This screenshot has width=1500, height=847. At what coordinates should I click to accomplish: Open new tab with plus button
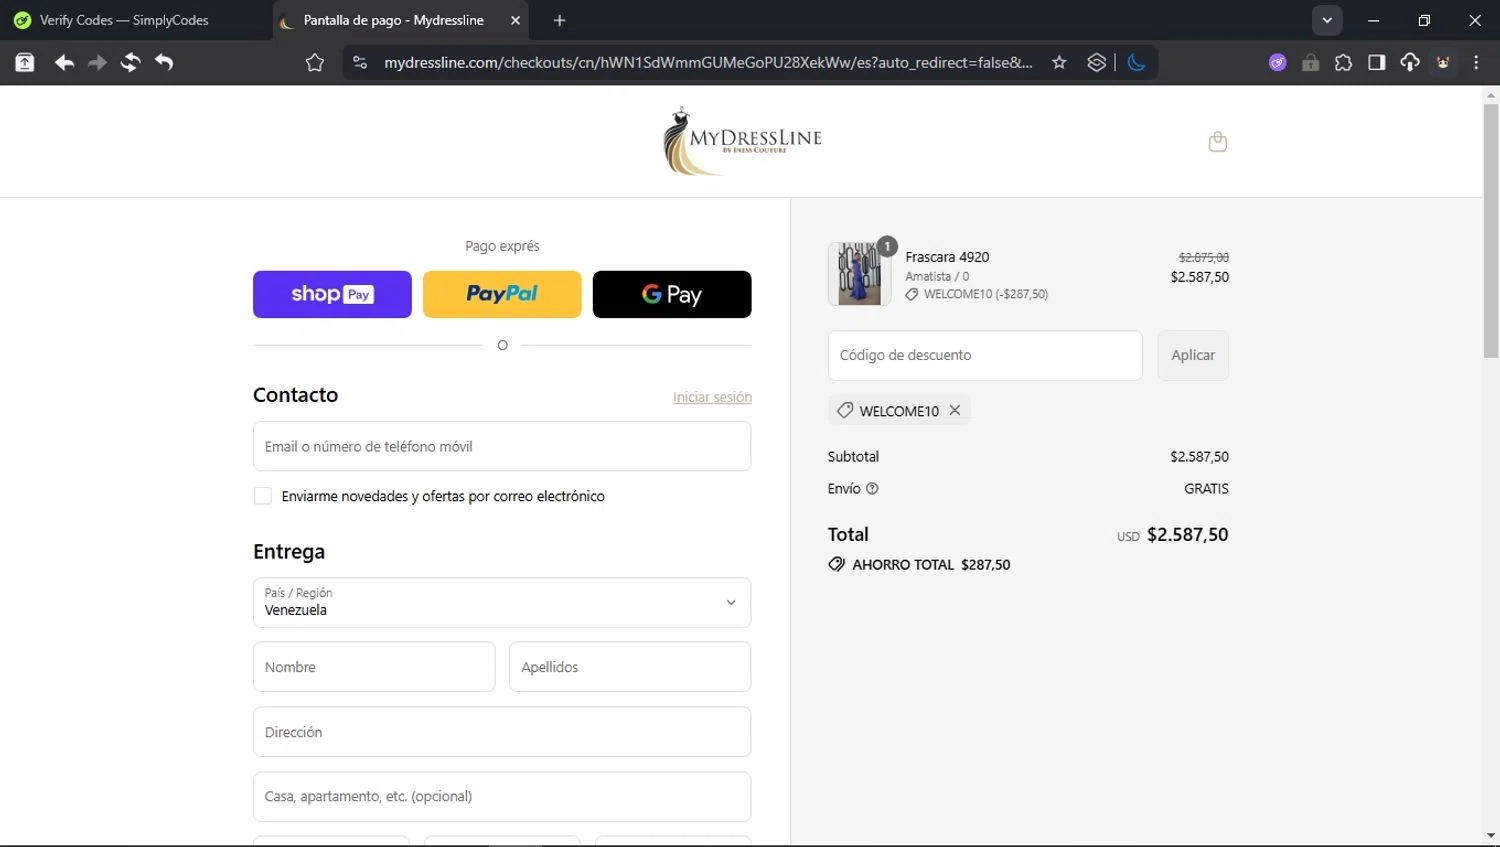point(559,20)
